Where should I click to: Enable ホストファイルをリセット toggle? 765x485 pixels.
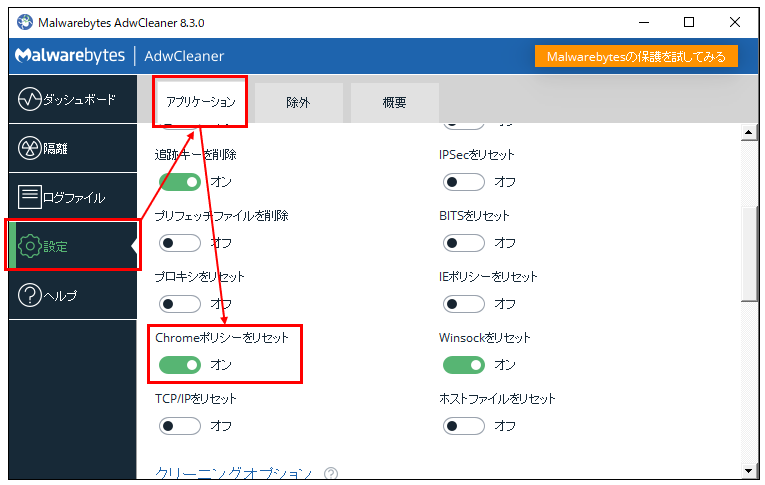pos(464,426)
